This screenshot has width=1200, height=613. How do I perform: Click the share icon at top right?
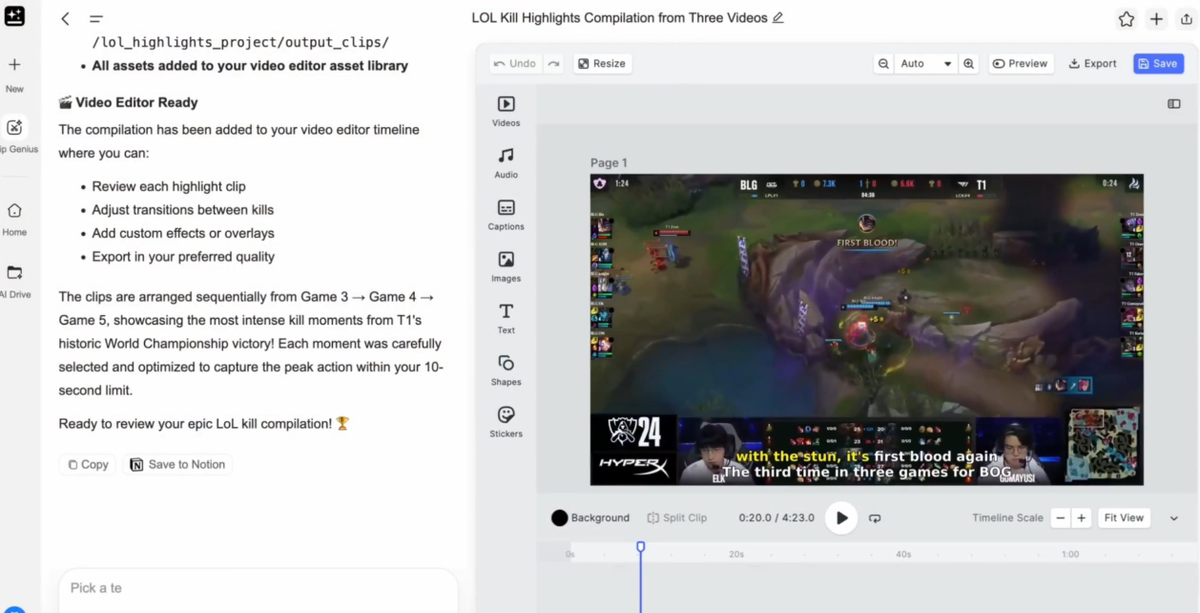1187,19
